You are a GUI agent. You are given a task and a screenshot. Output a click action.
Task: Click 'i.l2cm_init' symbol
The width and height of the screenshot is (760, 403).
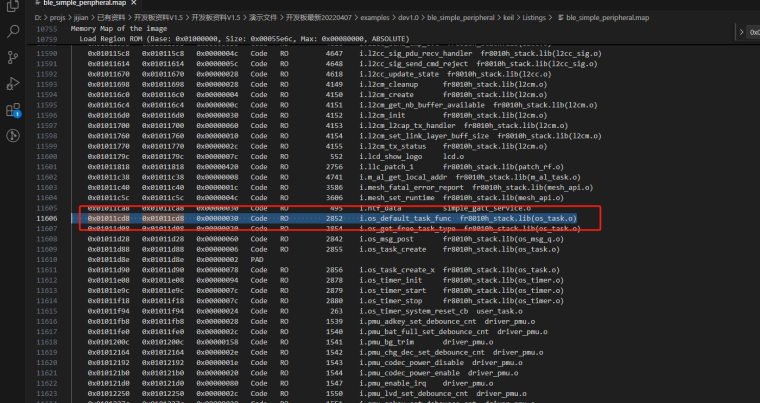pyautogui.click(x=382, y=115)
